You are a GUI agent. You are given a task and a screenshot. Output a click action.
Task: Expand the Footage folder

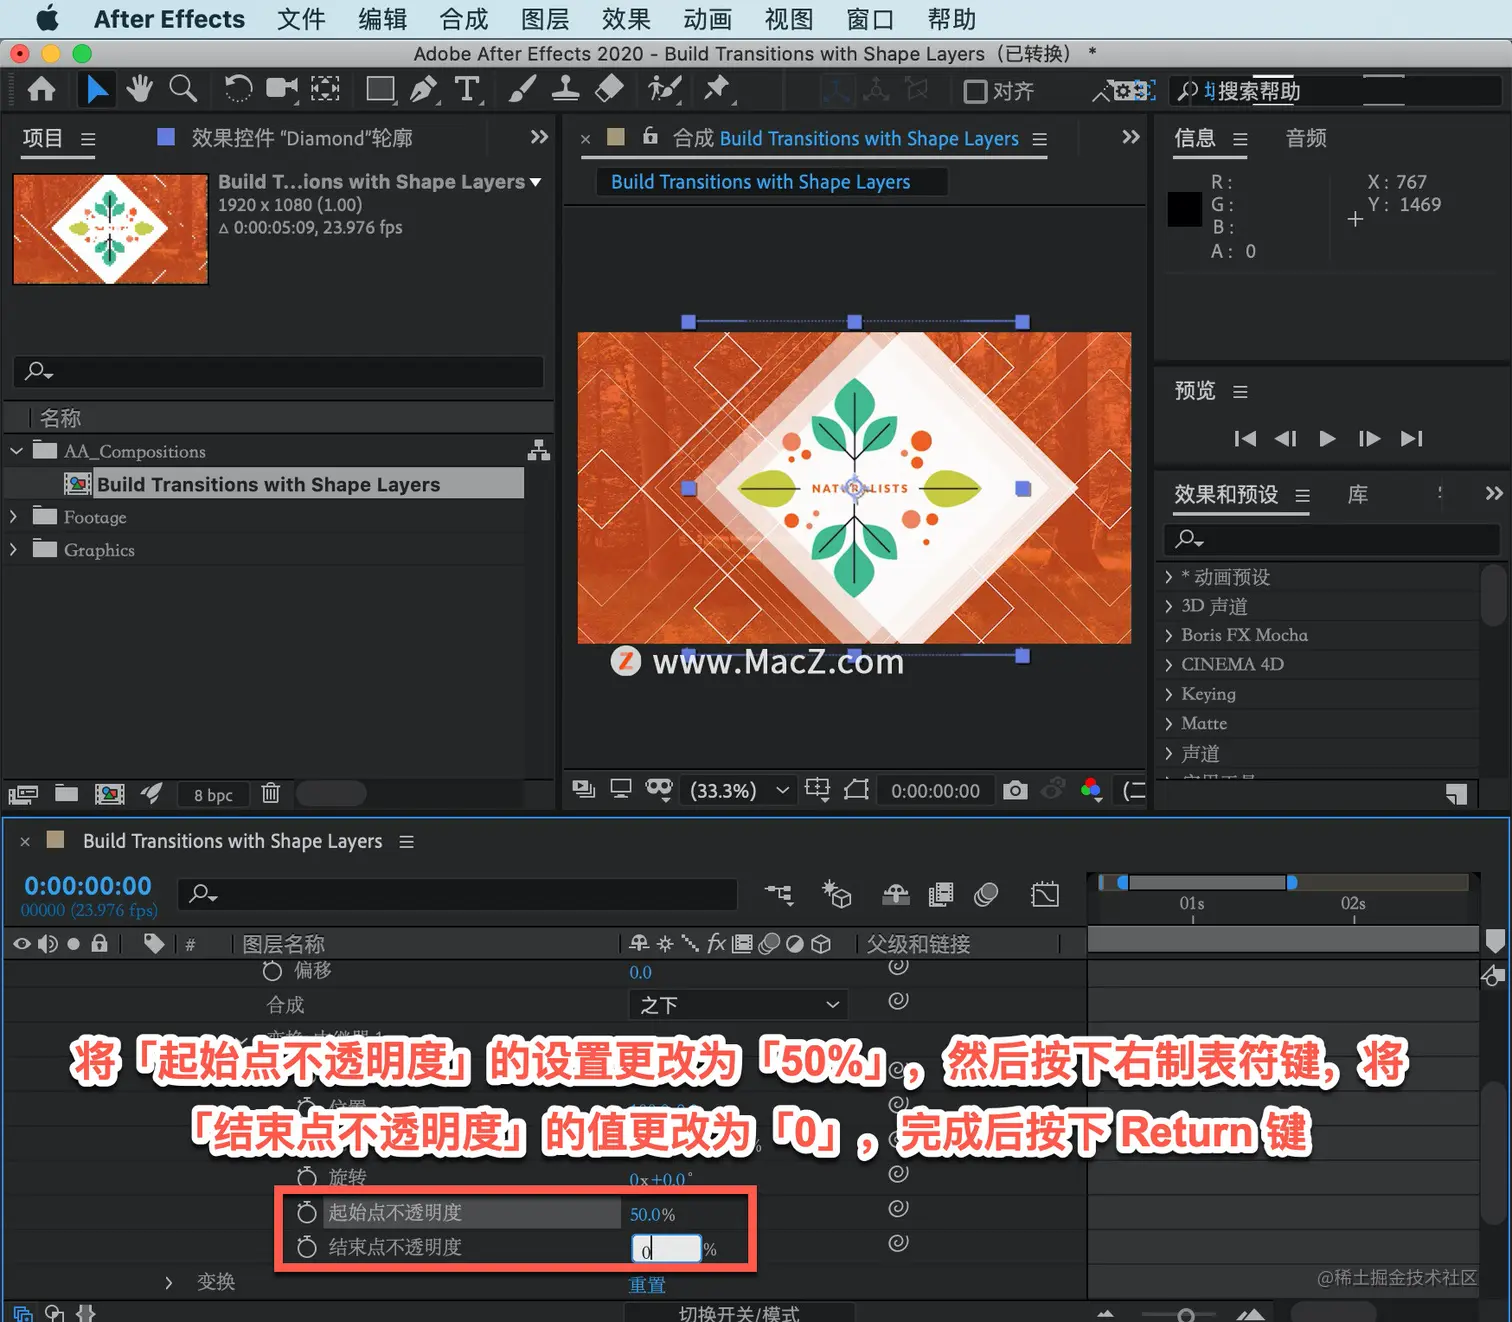click(13, 517)
